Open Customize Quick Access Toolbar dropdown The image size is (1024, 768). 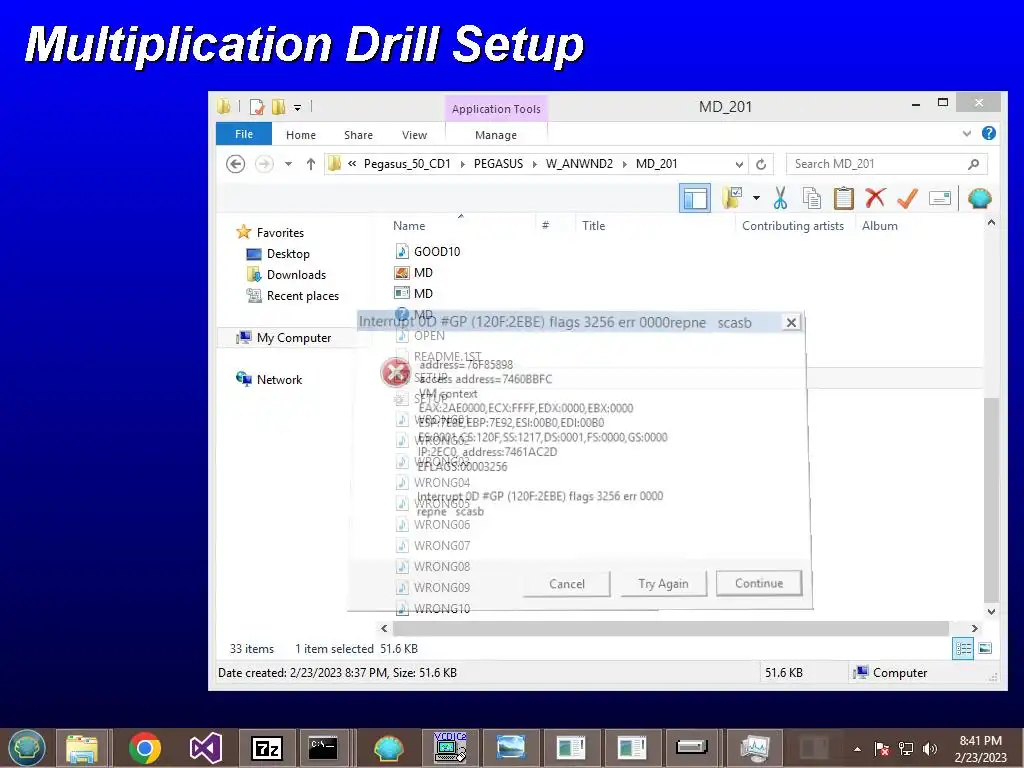pyautogui.click(x=297, y=107)
